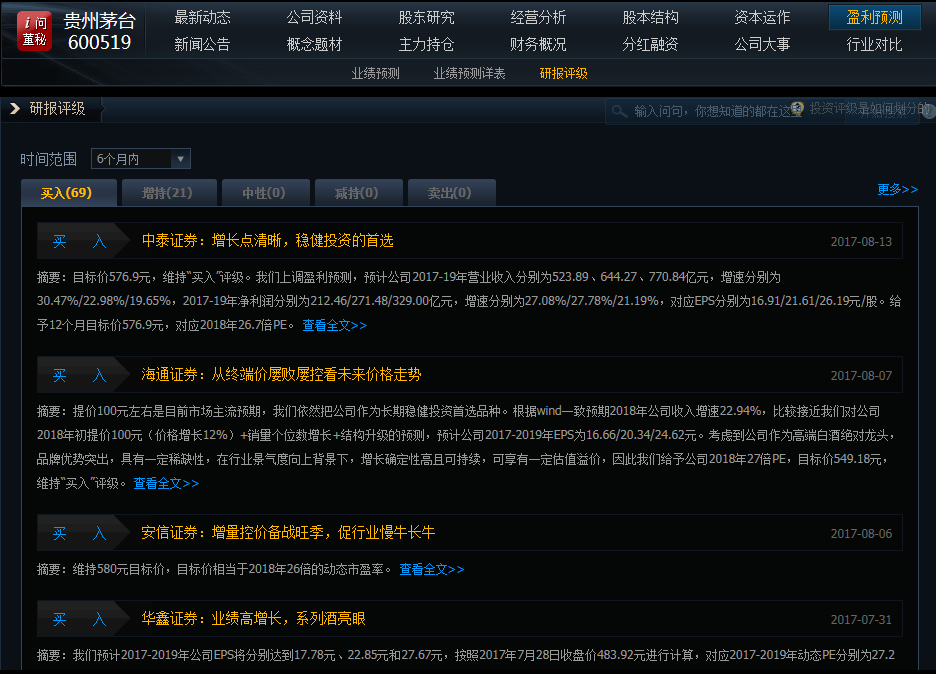This screenshot has width=936, height=674.
Task: Click the 更多>> link
Action: [x=897, y=189]
